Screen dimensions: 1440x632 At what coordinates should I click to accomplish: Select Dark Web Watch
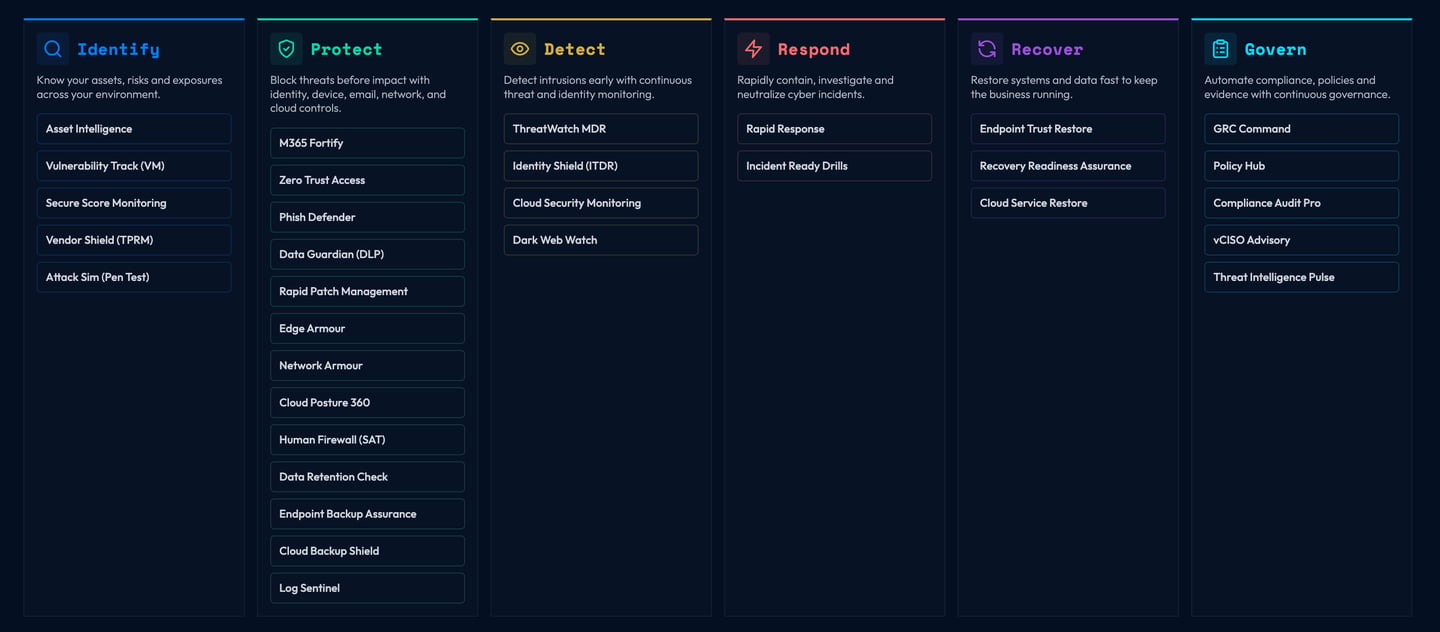pos(601,240)
